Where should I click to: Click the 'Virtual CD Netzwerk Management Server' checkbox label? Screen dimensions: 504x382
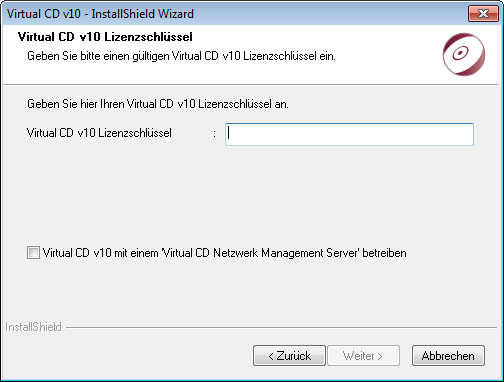224,253
